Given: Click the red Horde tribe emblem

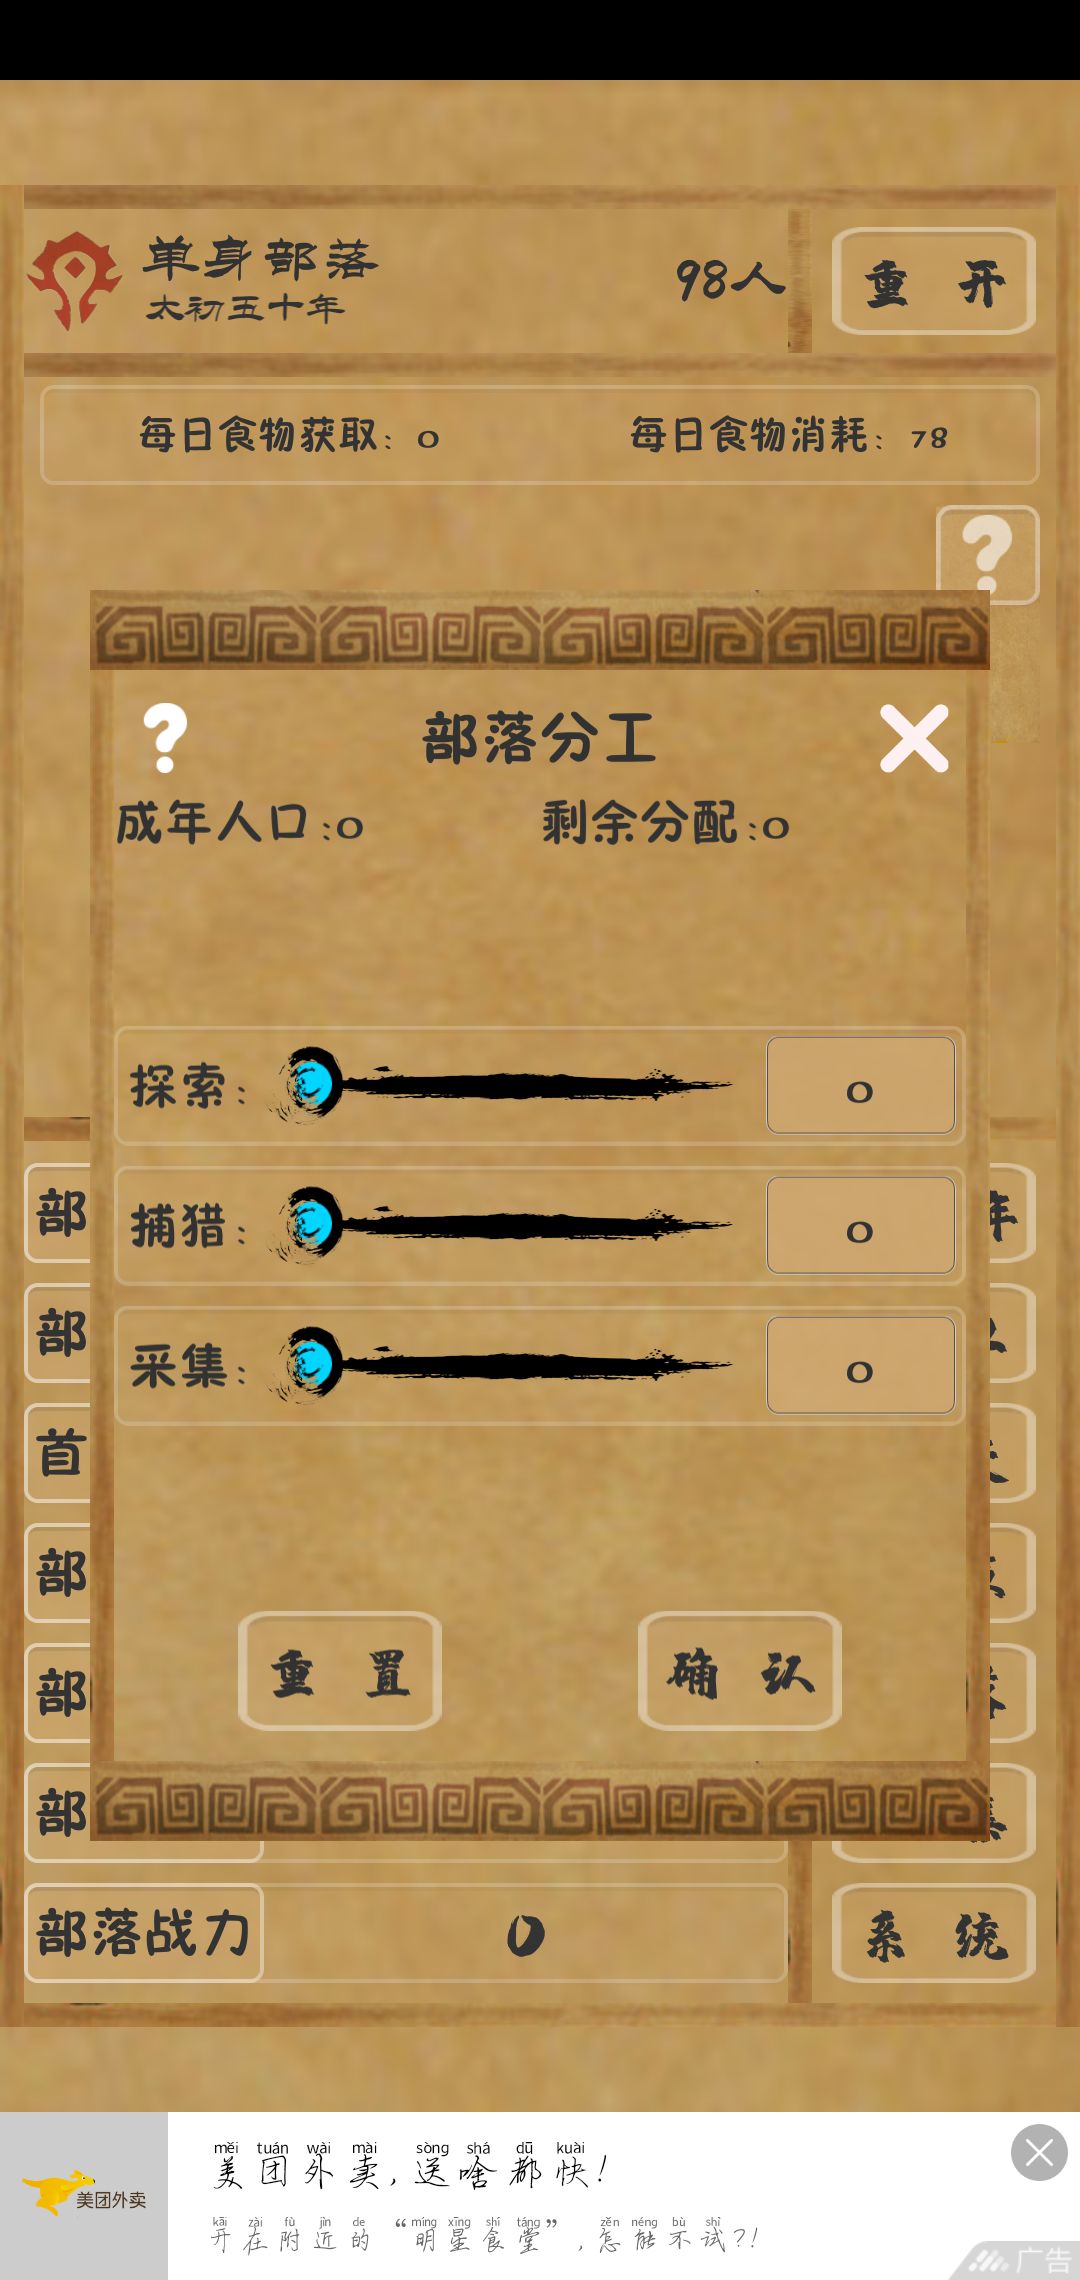Looking at the screenshot, I should coord(74,280).
